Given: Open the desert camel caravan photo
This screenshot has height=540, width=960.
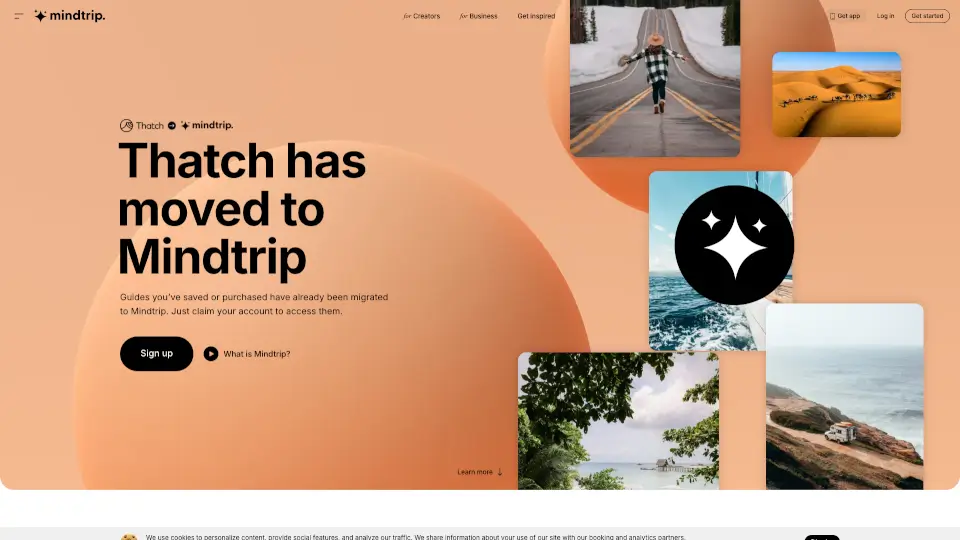Looking at the screenshot, I should coord(836,94).
